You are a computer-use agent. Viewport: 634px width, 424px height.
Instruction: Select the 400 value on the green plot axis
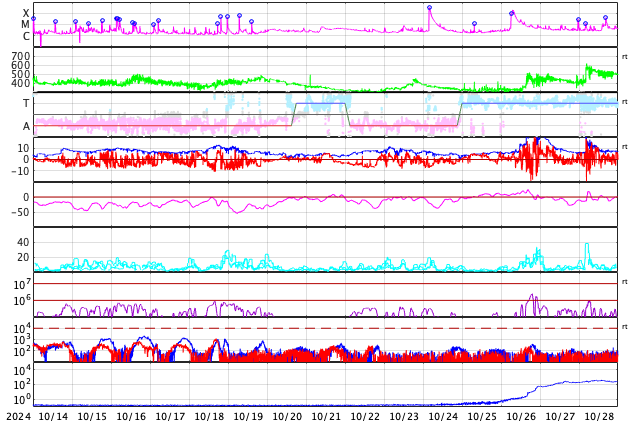point(21,83)
